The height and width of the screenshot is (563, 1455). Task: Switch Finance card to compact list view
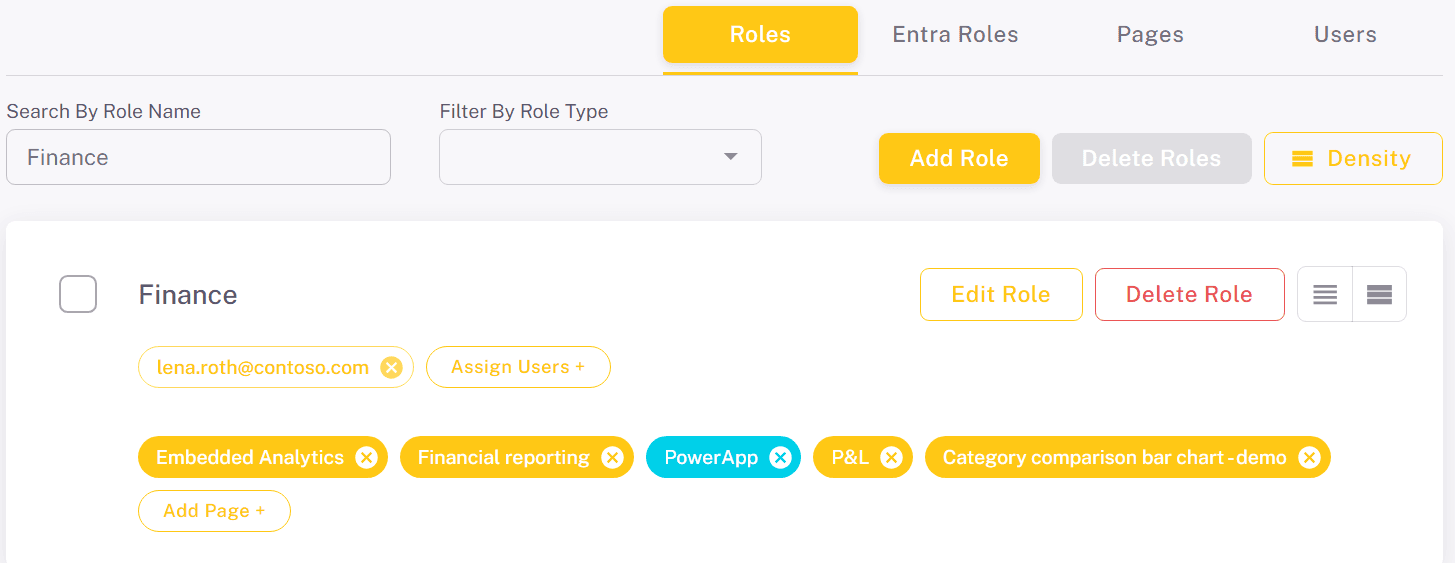1325,294
